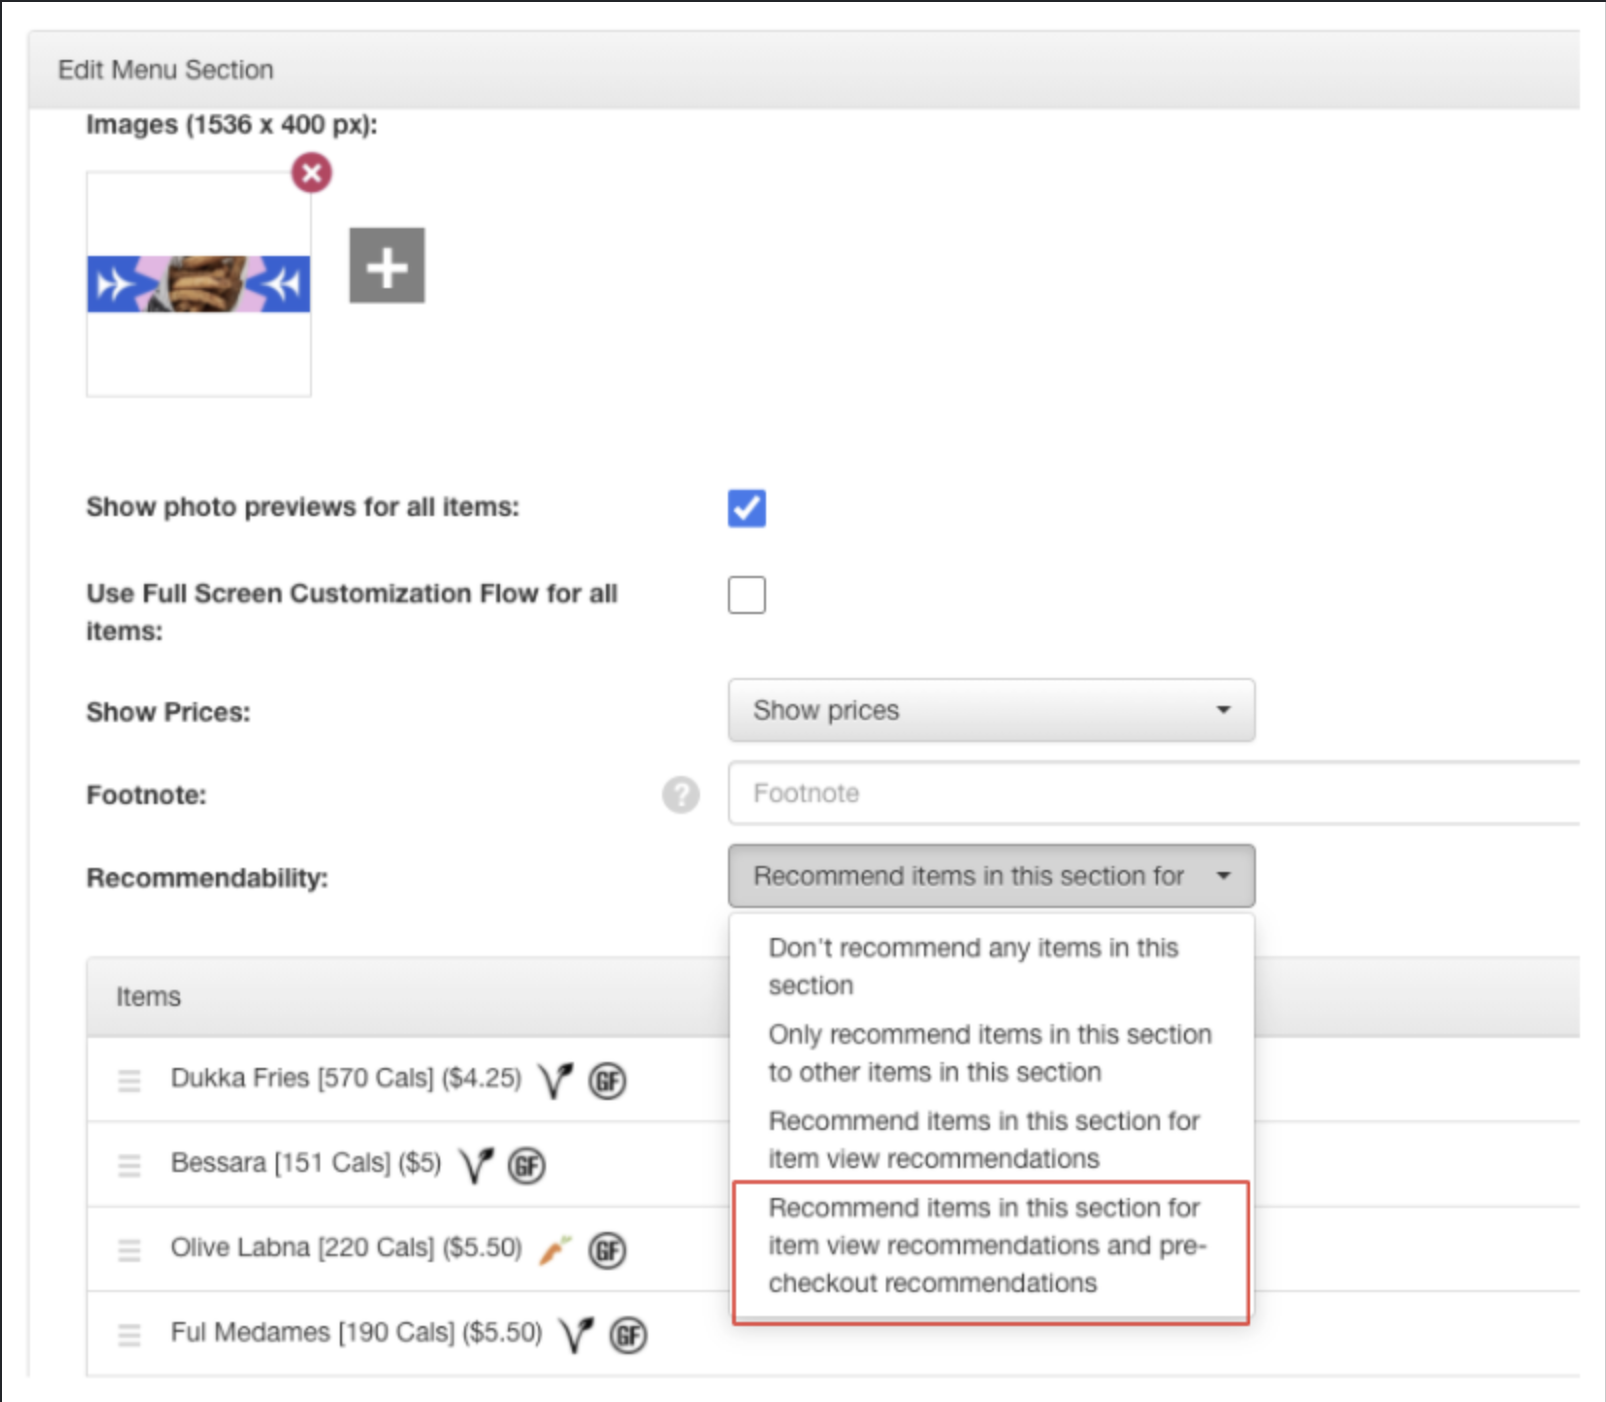This screenshot has width=1606, height=1402.
Task: Open the Recommendability dropdown
Action: point(991,876)
